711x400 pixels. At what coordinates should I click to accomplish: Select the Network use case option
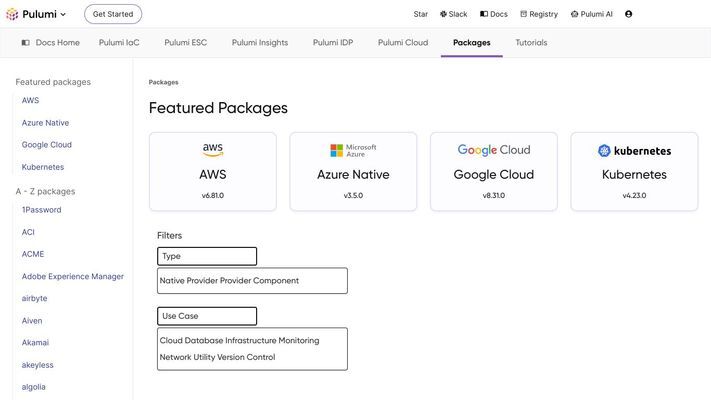click(175, 357)
